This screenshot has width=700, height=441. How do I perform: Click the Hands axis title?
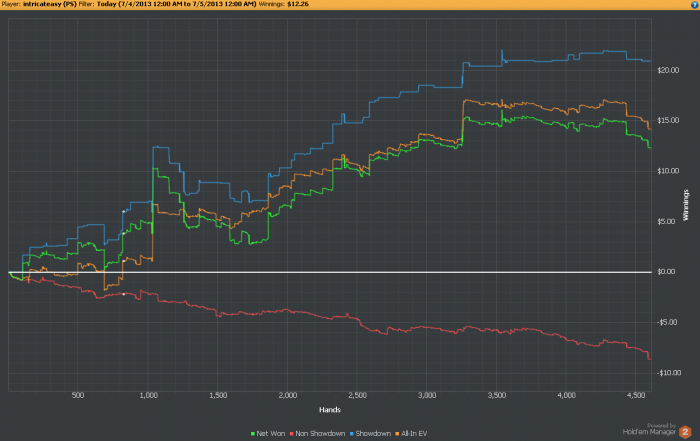(x=330, y=410)
